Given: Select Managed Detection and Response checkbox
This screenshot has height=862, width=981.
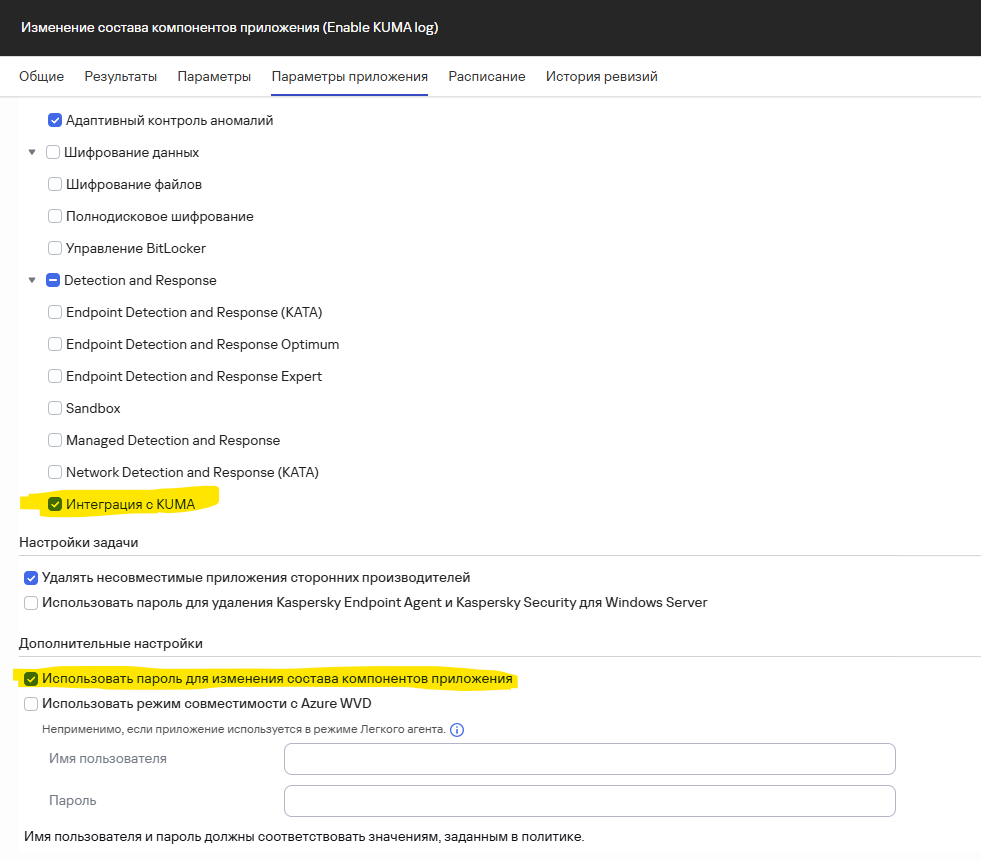Looking at the screenshot, I should 55,441.
